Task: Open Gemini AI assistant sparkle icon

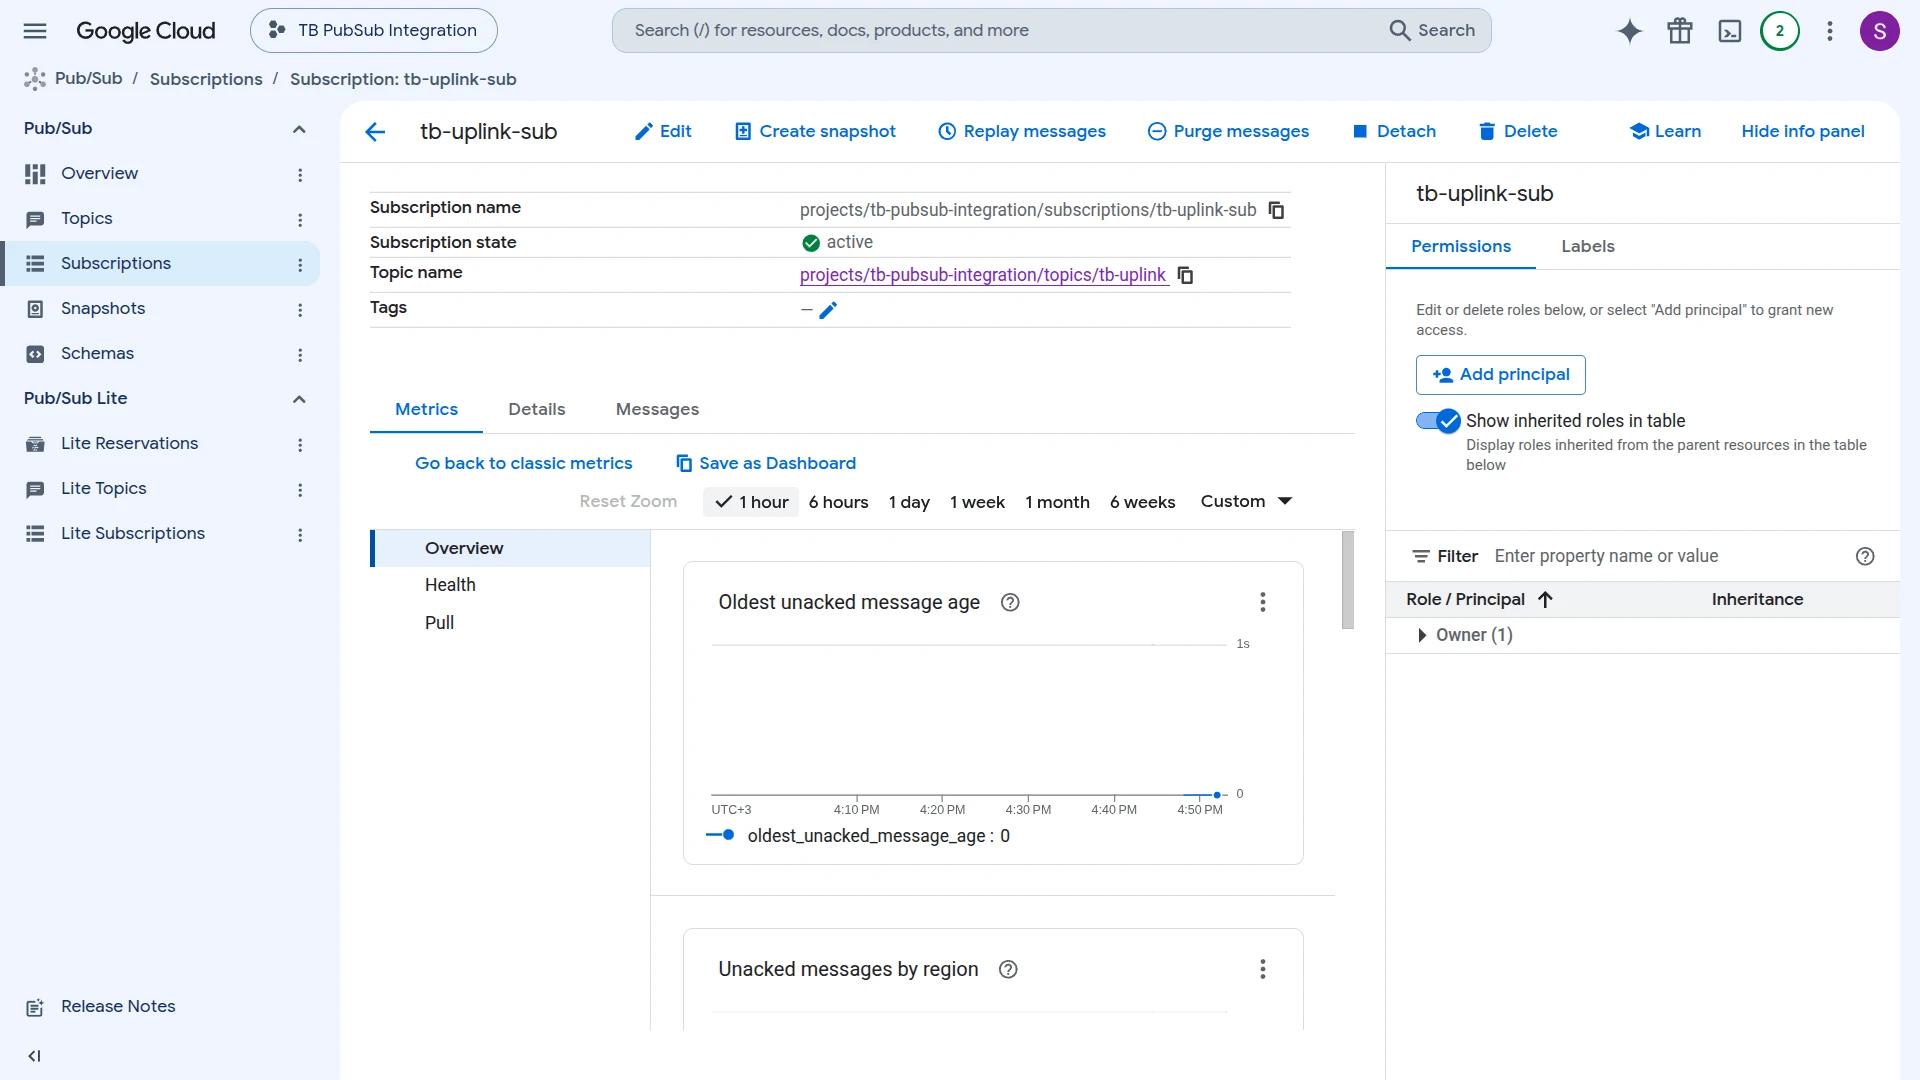Action: pos(1630,31)
